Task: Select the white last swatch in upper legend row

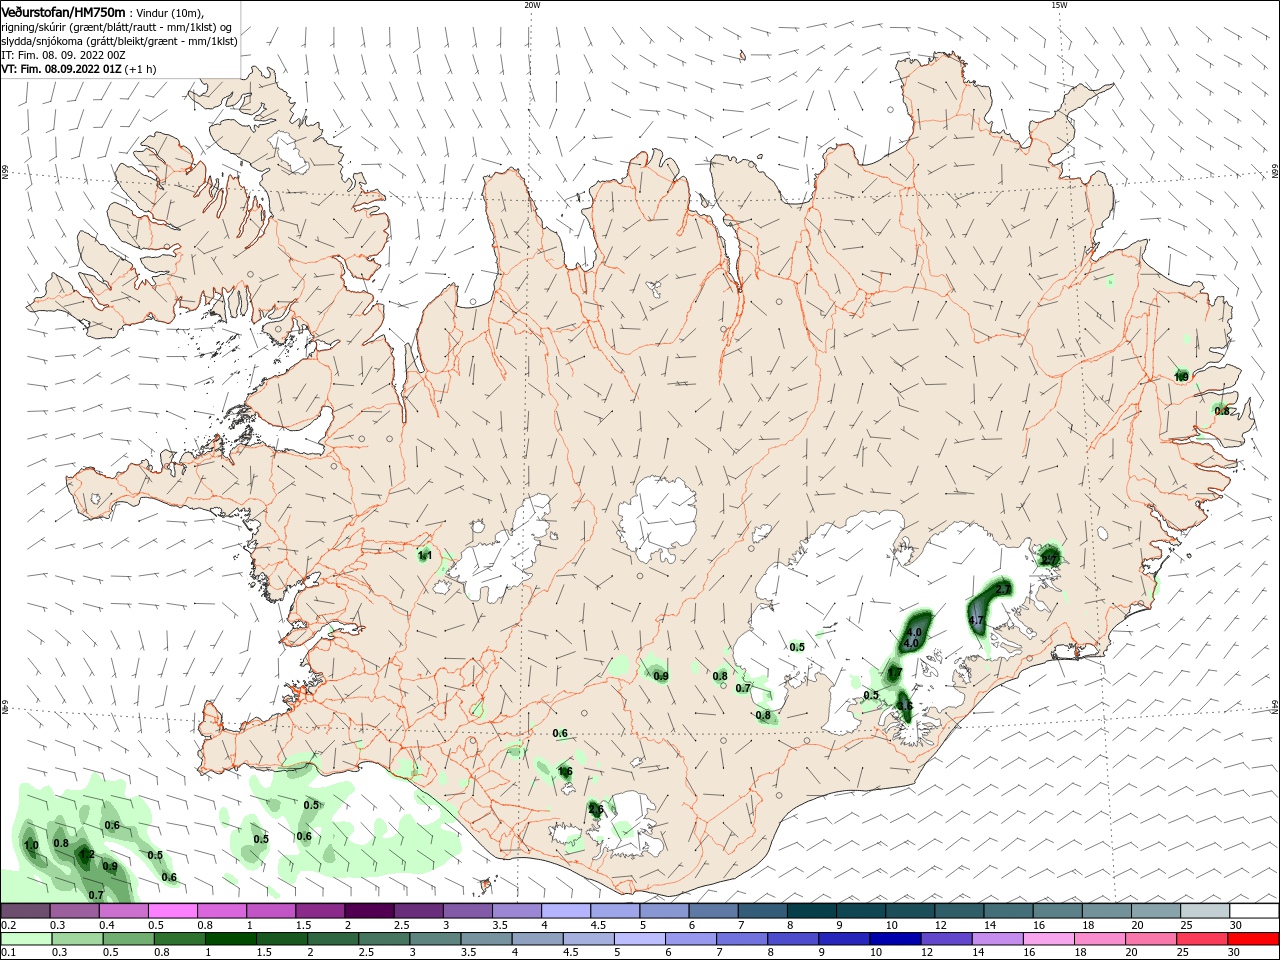Action: pos(1253,911)
